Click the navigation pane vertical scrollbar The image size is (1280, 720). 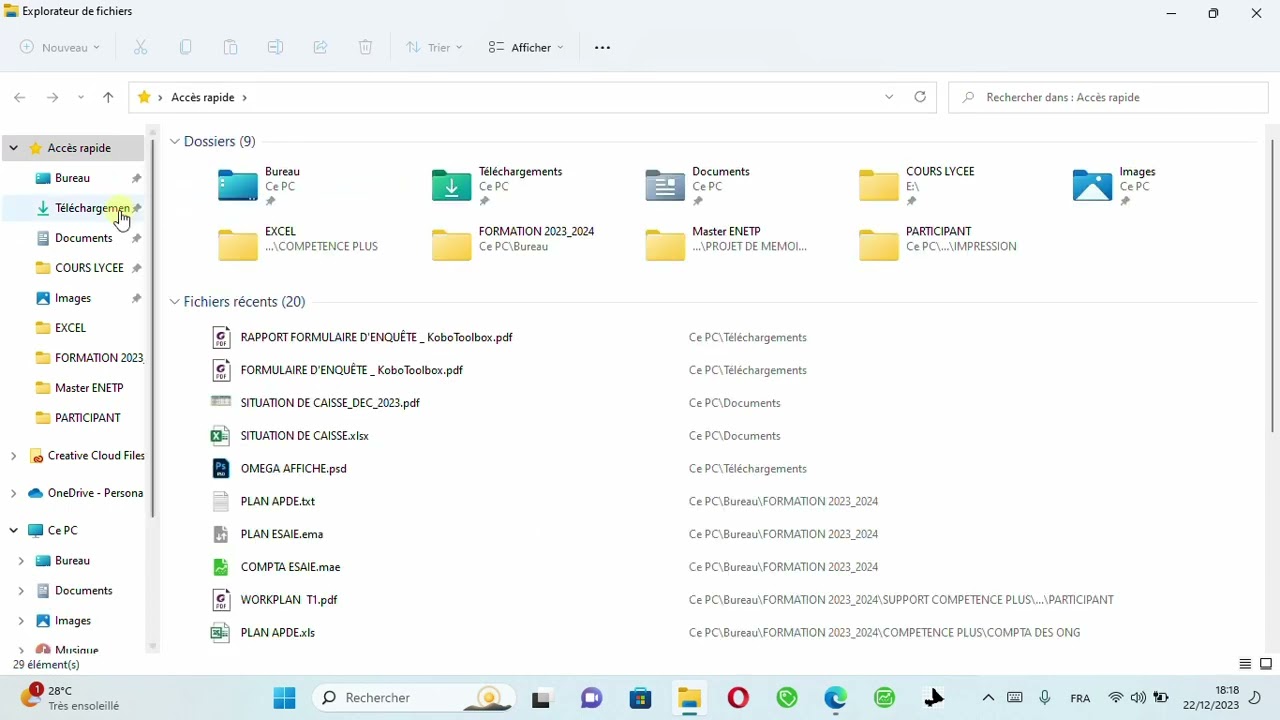pos(153,327)
